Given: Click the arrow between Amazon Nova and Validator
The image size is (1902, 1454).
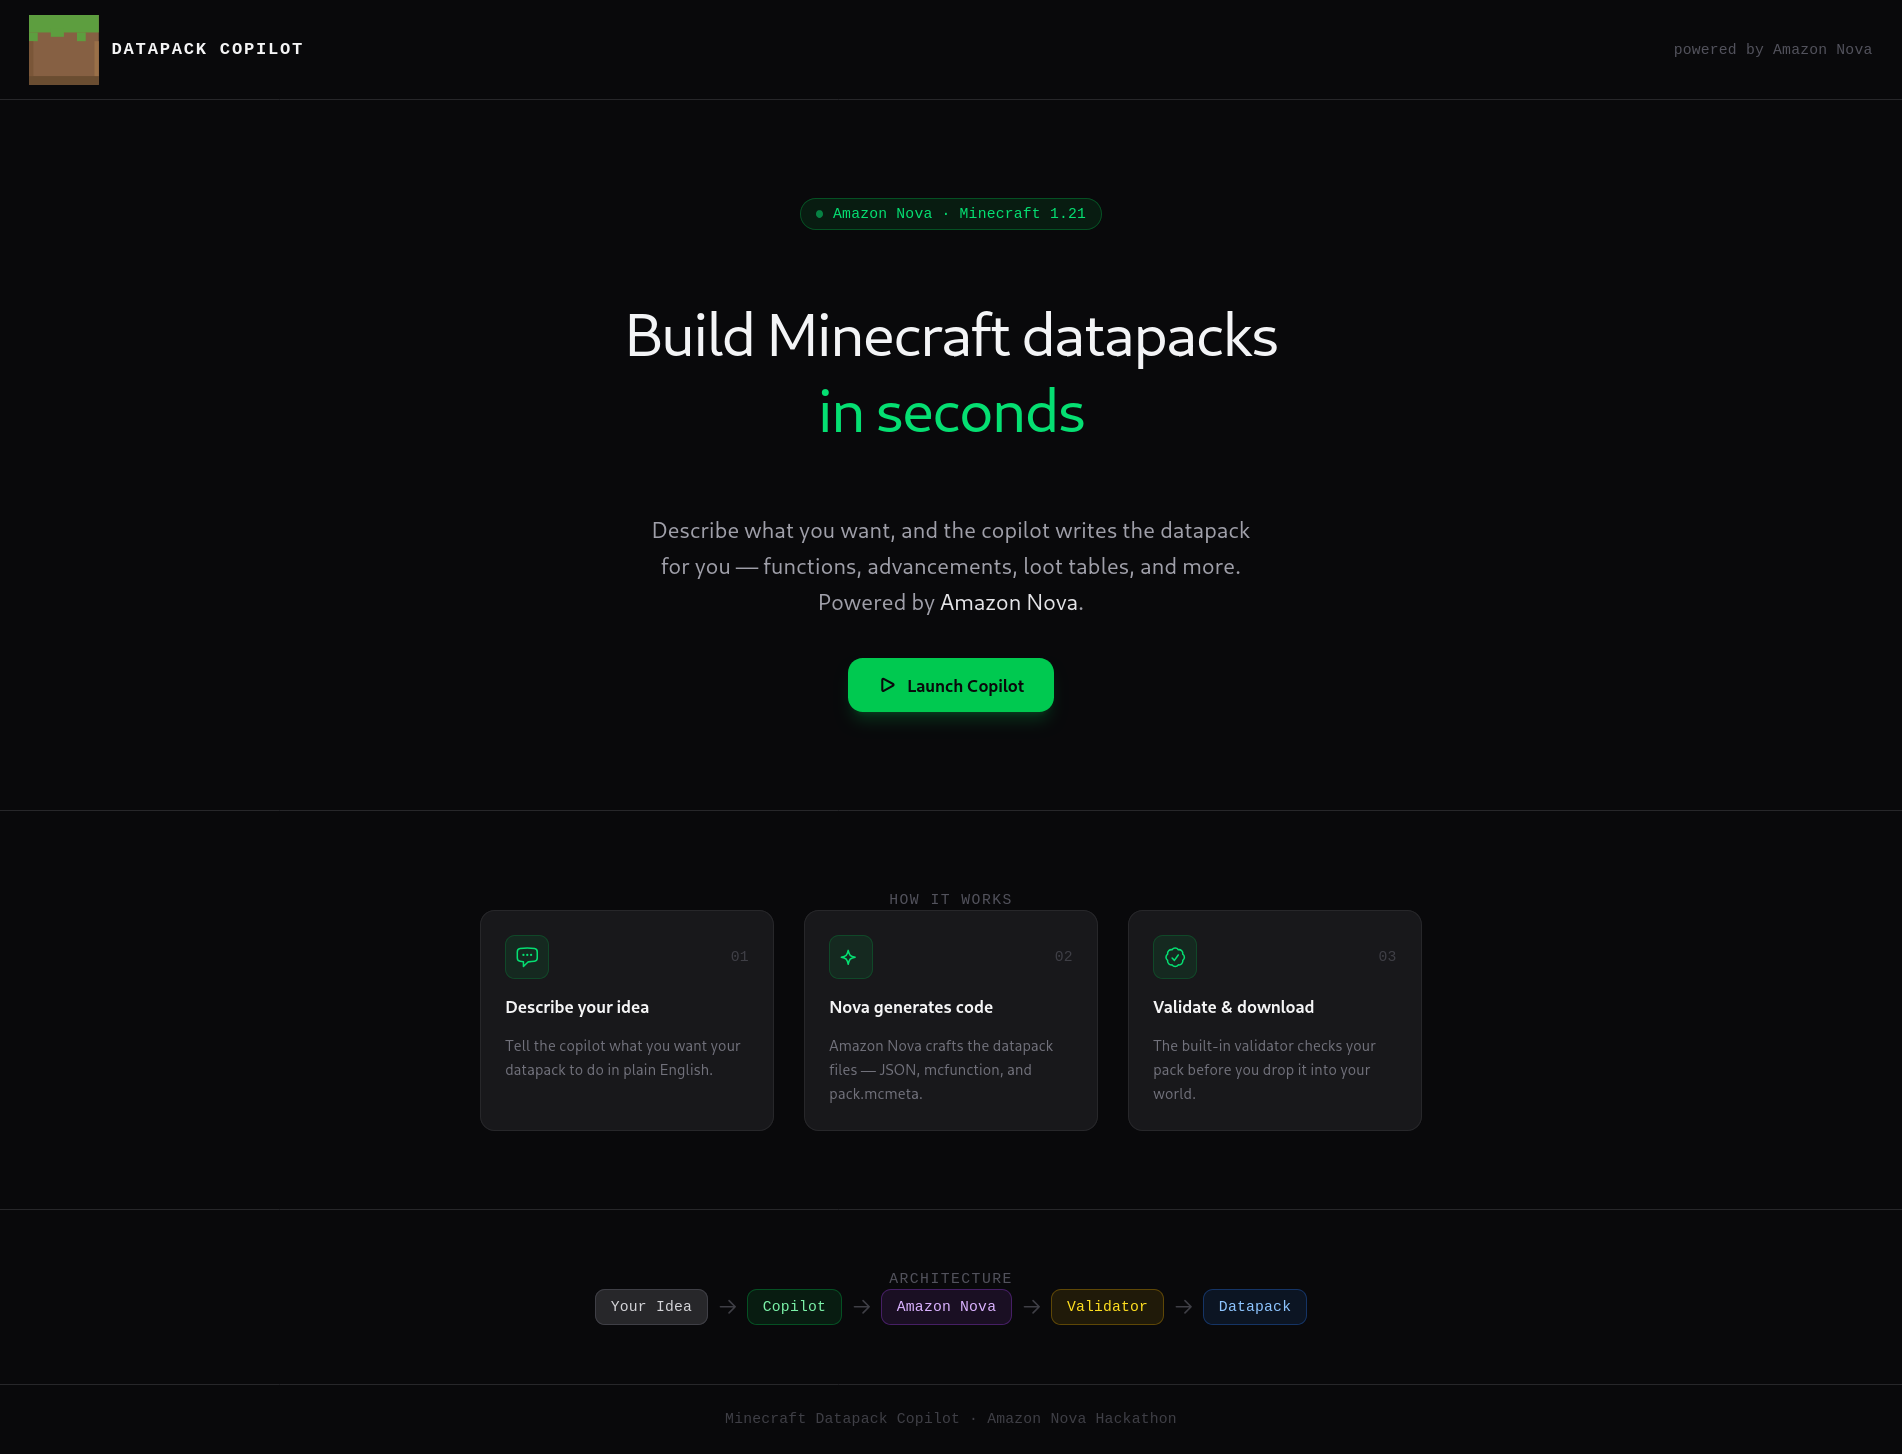Looking at the screenshot, I should (x=1032, y=1307).
